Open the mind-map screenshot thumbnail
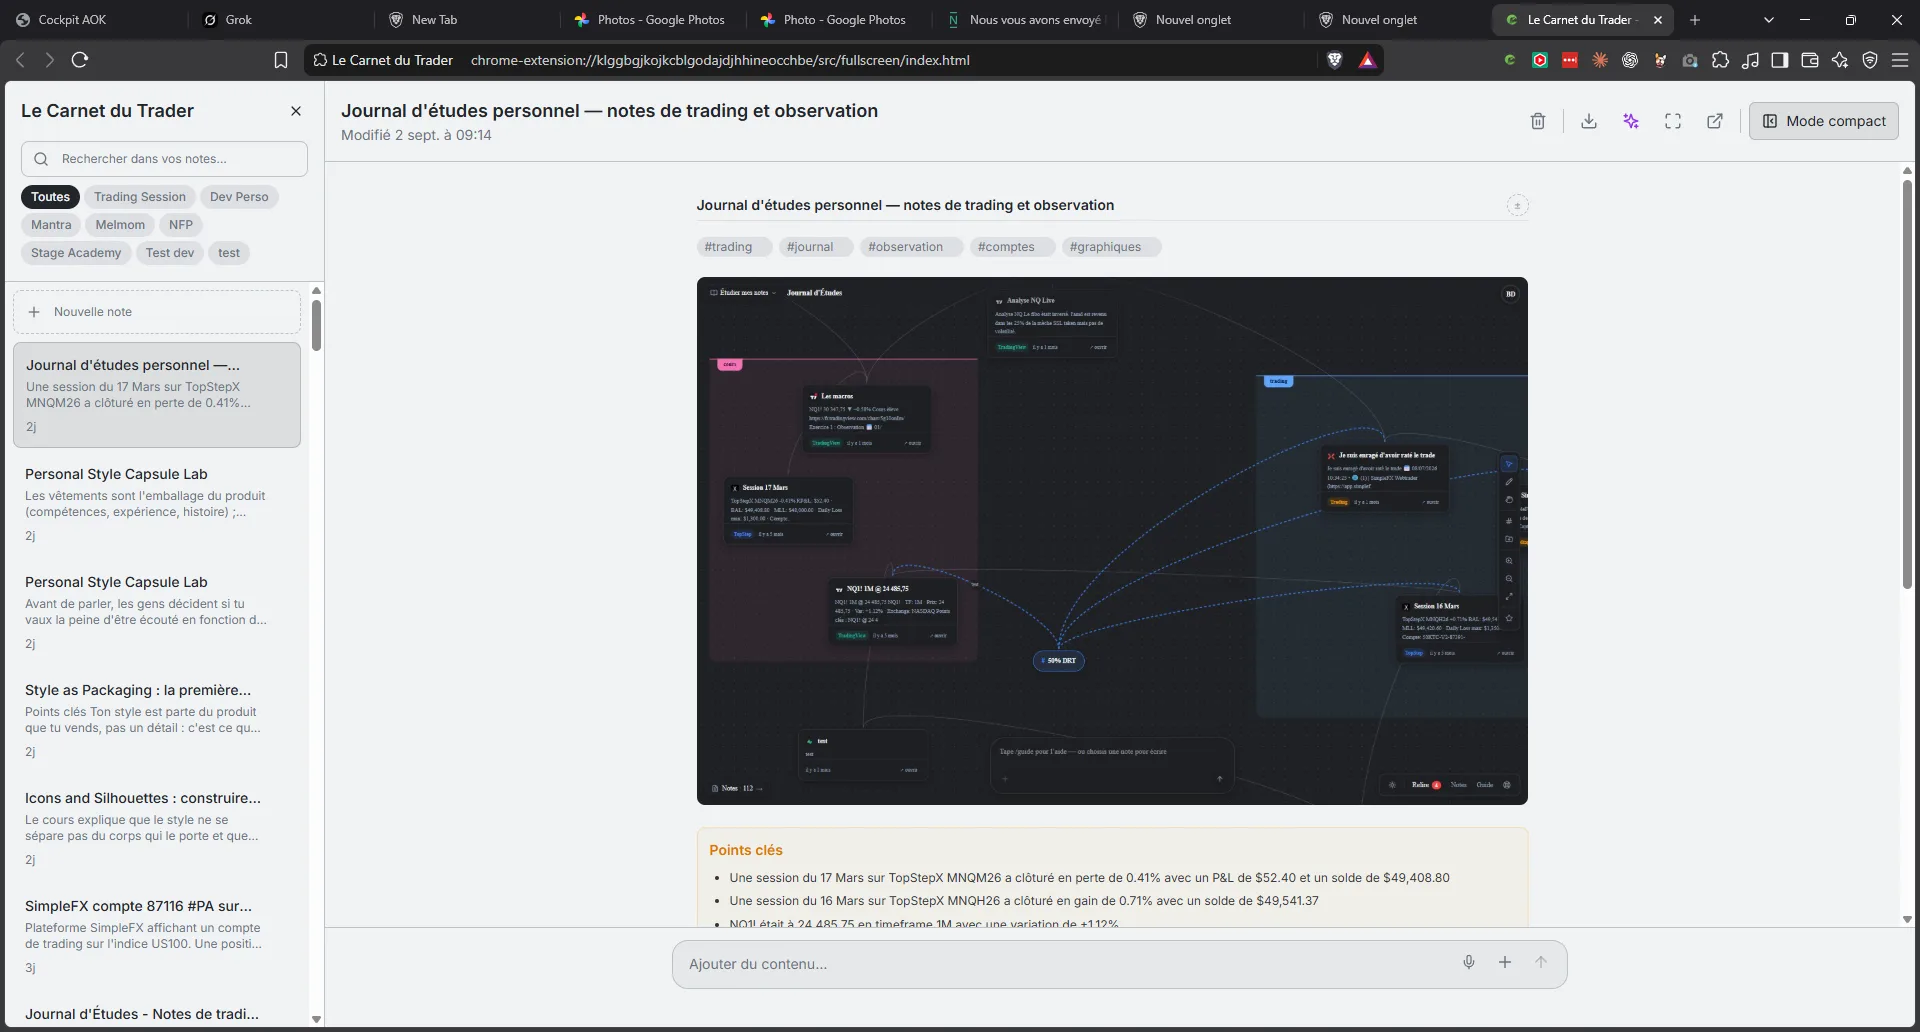 click(x=1112, y=541)
